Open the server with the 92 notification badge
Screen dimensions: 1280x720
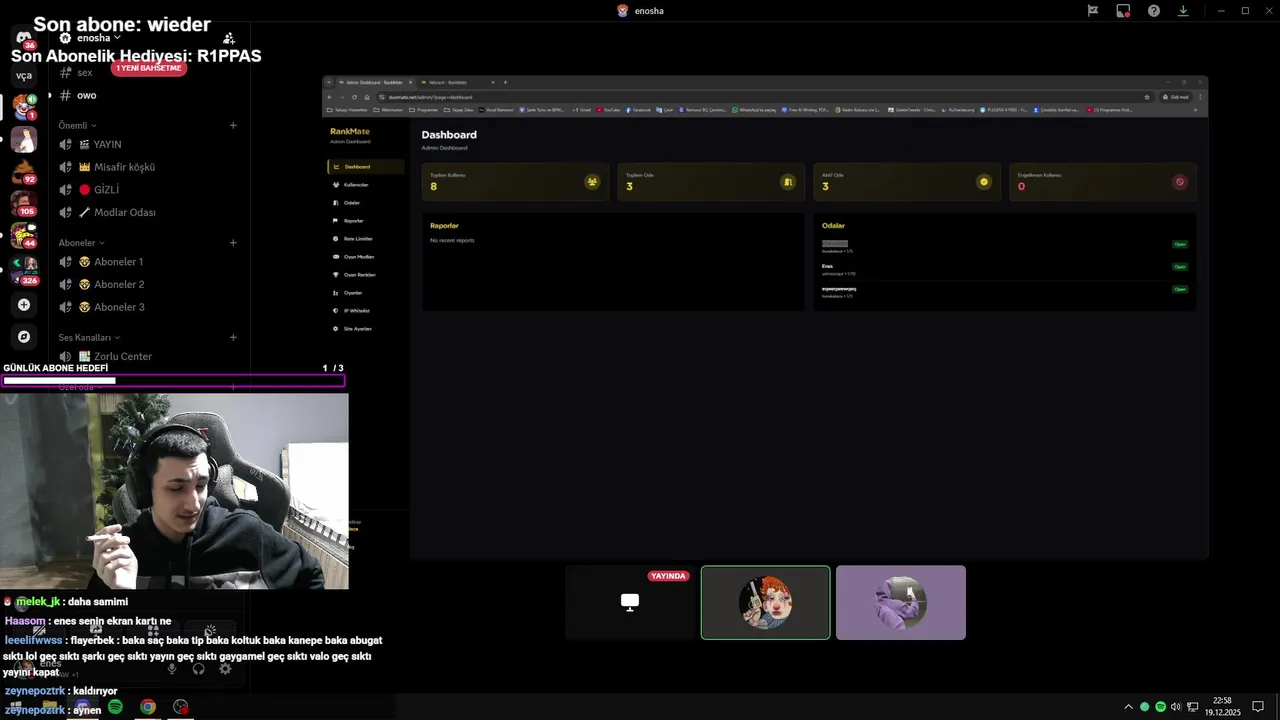tap(24, 171)
